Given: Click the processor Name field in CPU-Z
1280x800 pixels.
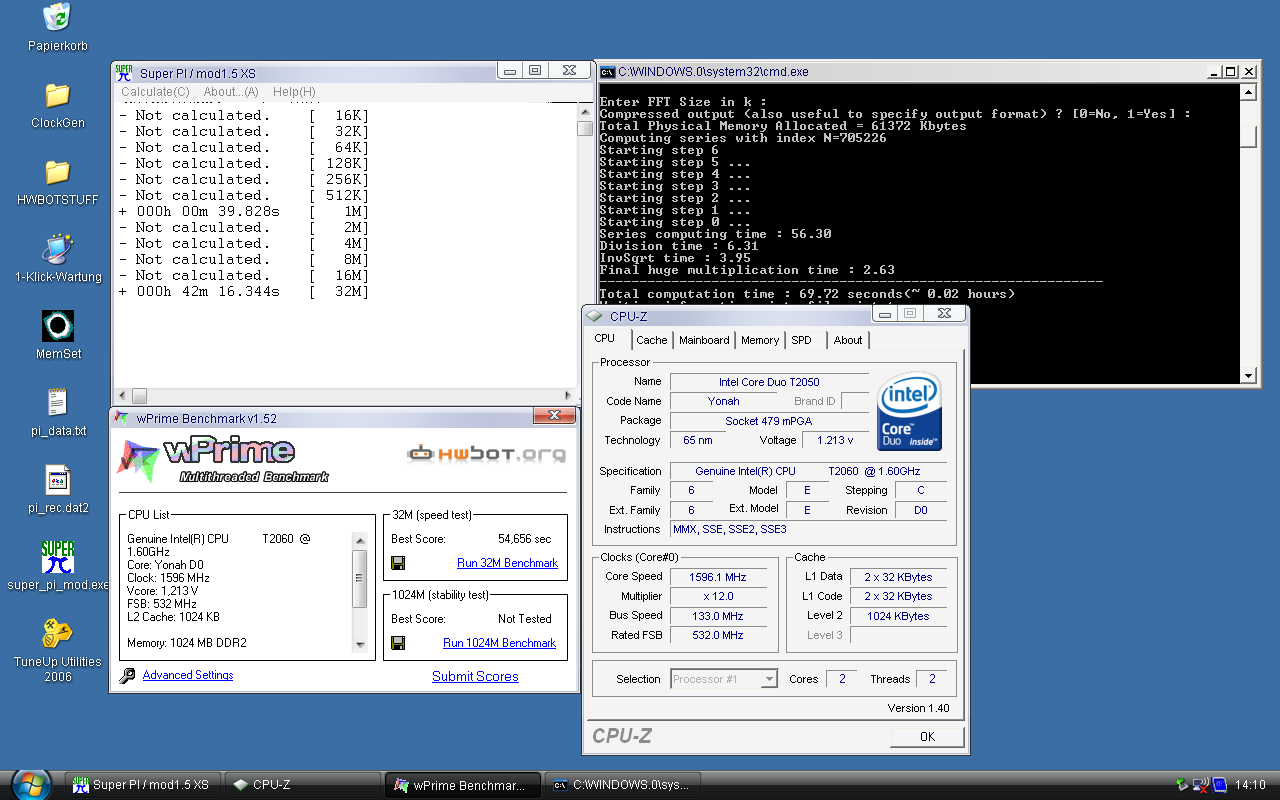Looking at the screenshot, I should point(769,382).
